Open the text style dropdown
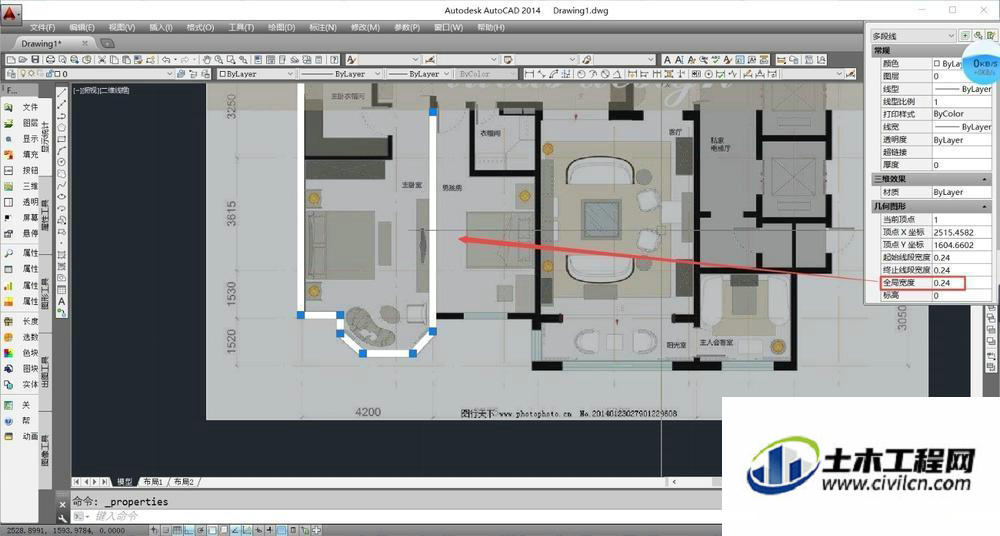The width and height of the screenshot is (1000, 536). point(388,59)
